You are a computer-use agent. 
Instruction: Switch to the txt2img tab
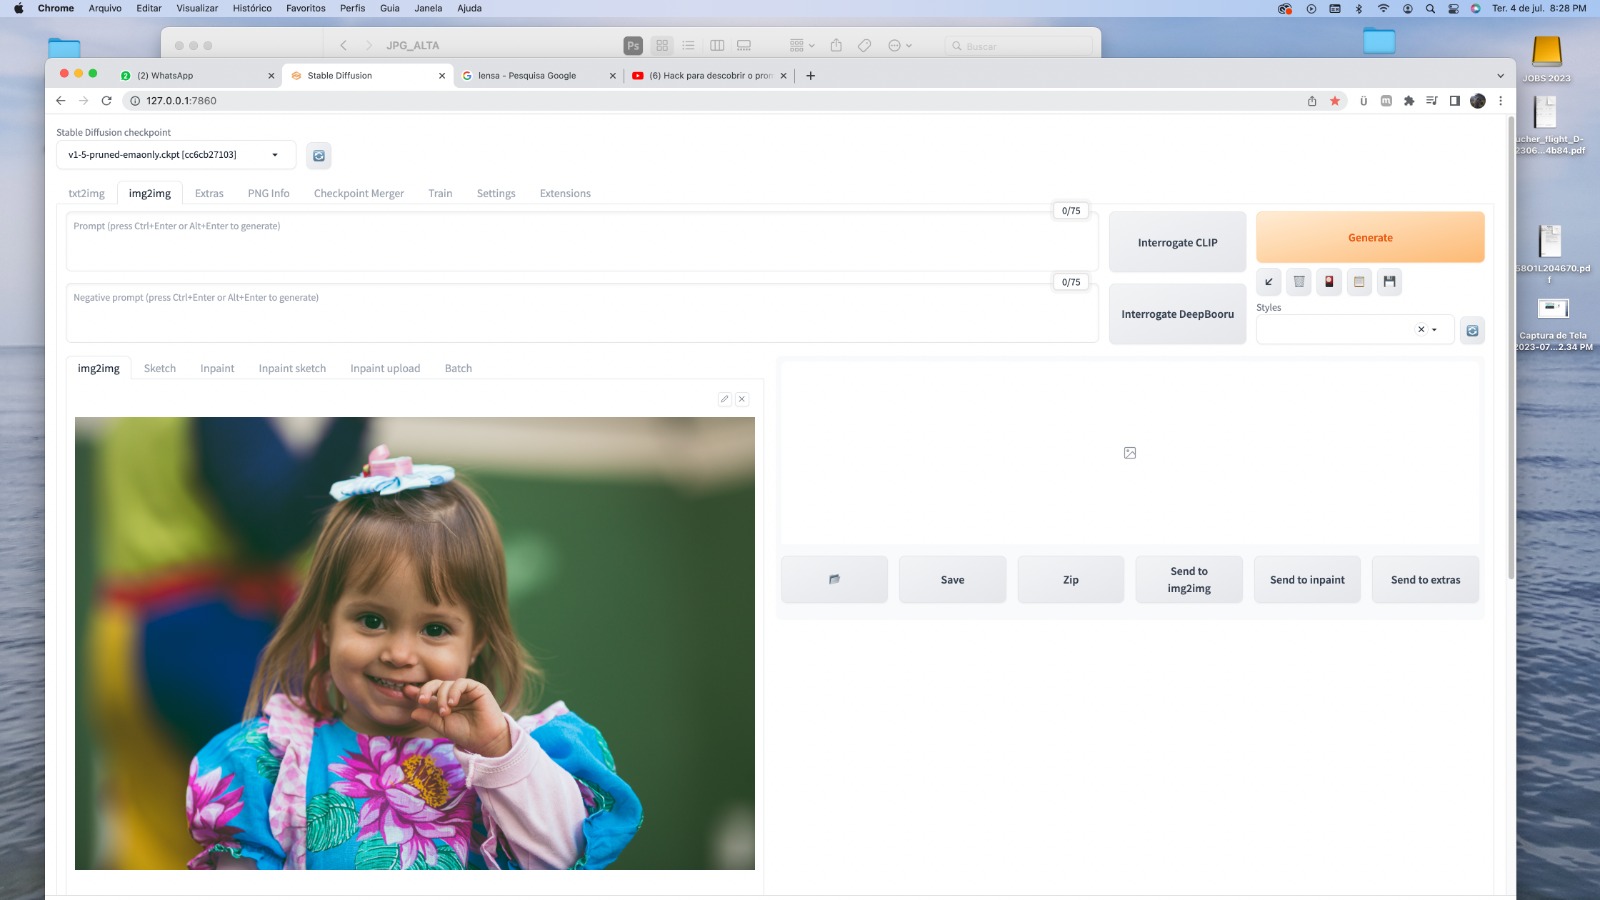click(86, 194)
